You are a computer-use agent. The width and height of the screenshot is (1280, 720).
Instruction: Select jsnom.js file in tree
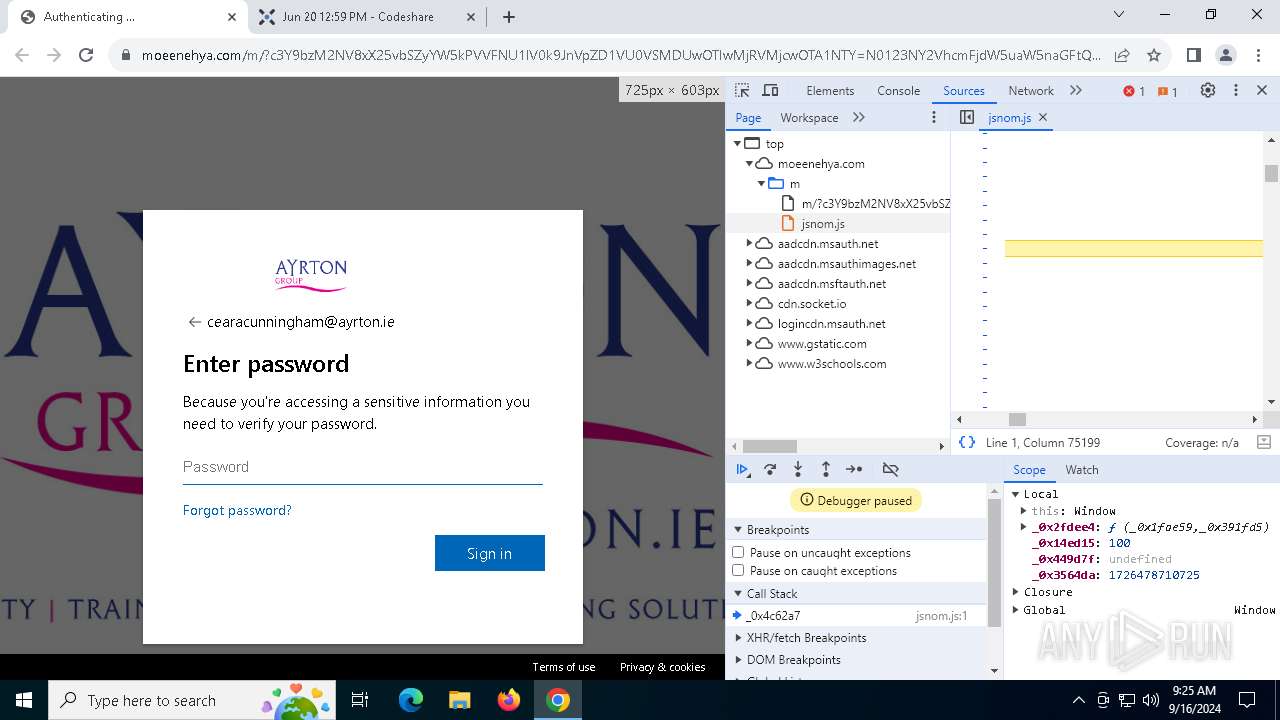coord(822,224)
